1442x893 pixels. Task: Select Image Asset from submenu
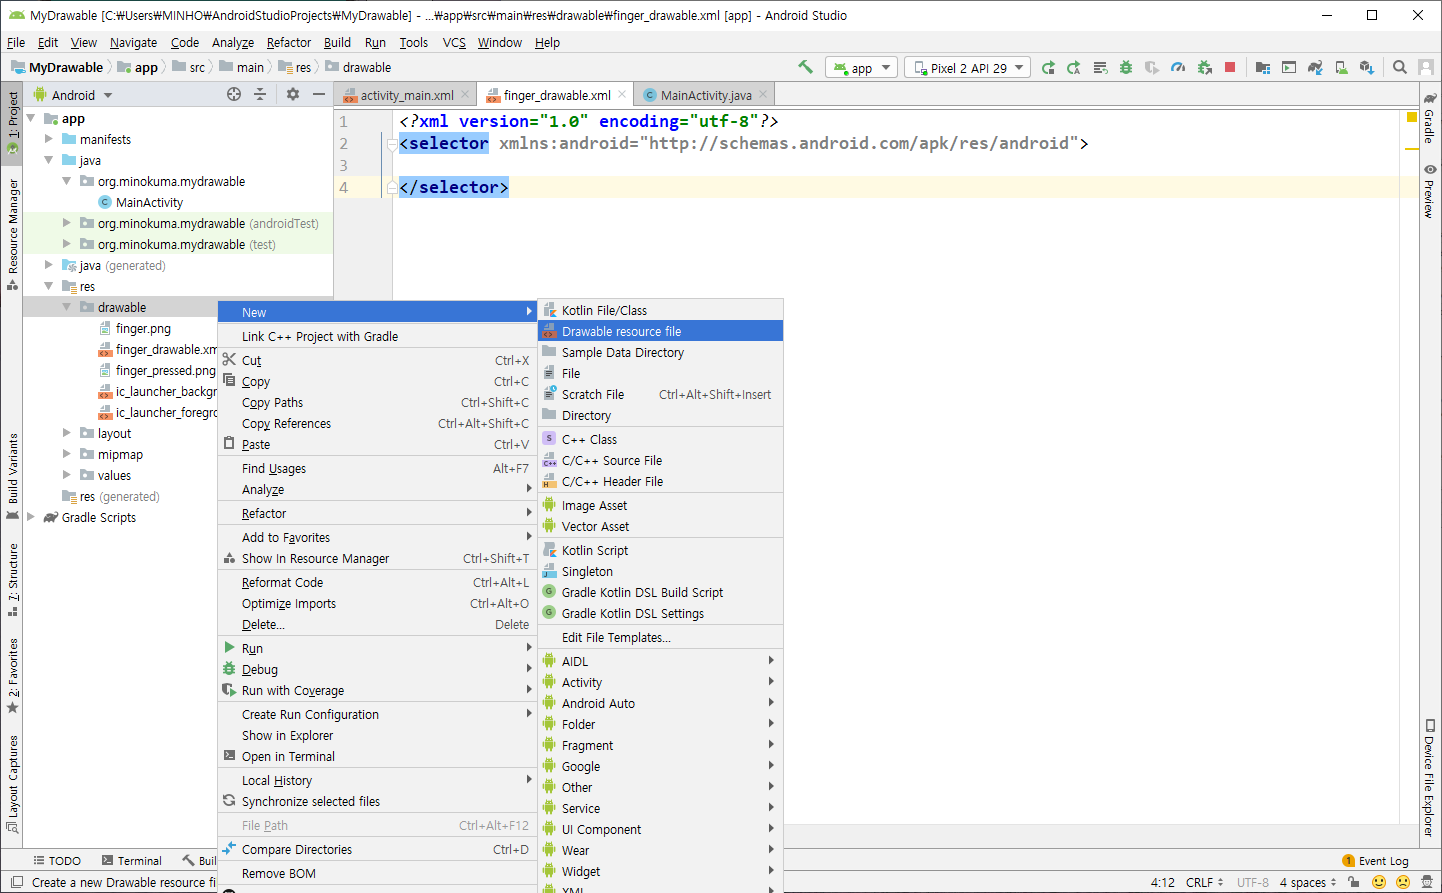click(x=661, y=505)
